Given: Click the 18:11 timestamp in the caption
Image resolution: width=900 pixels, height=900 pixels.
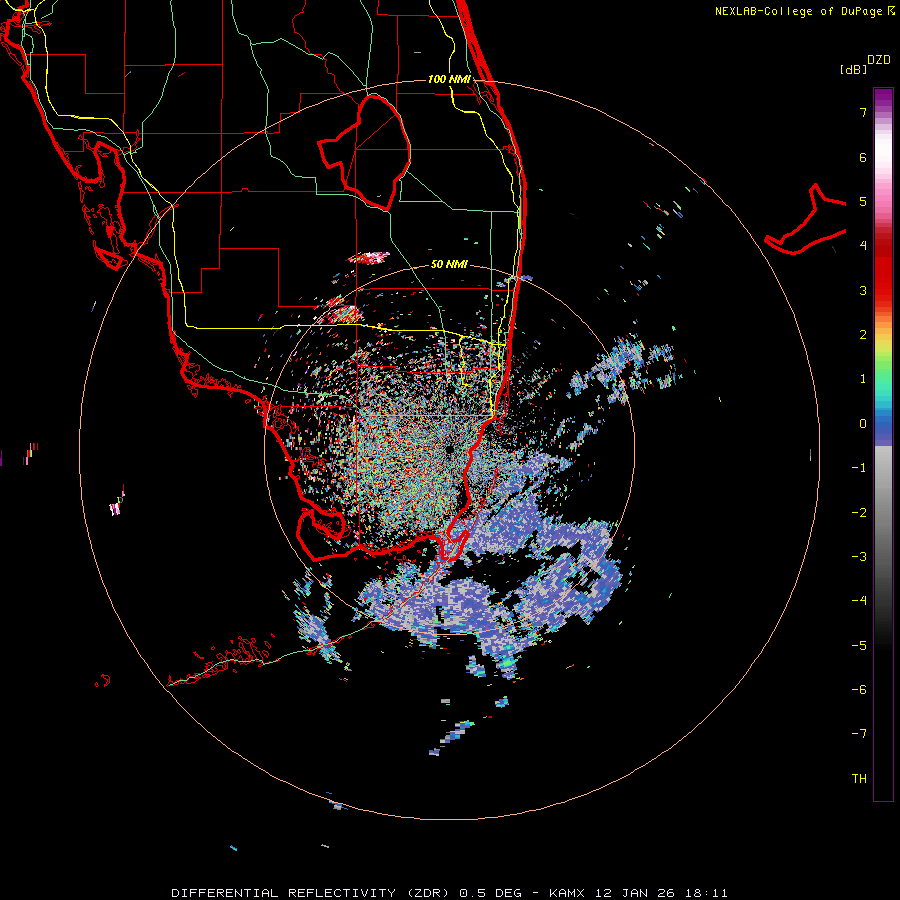Looking at the screenshot, I should point(709,893).
